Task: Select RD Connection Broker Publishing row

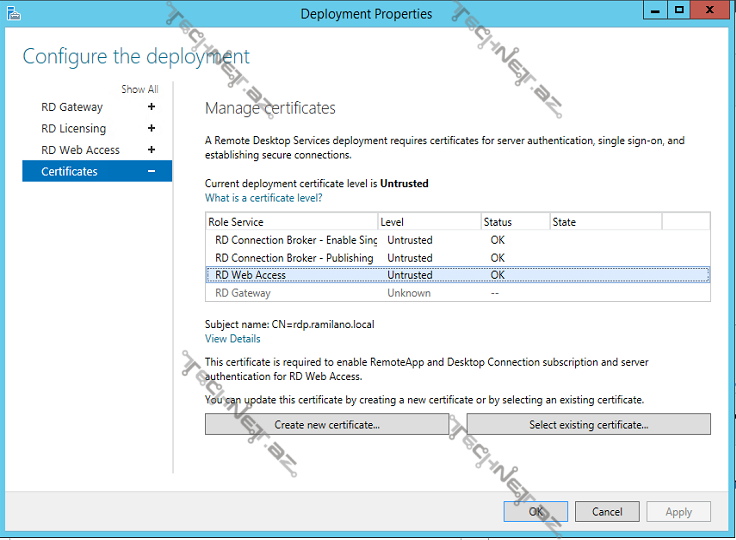Action: click(x=294, y=258)
